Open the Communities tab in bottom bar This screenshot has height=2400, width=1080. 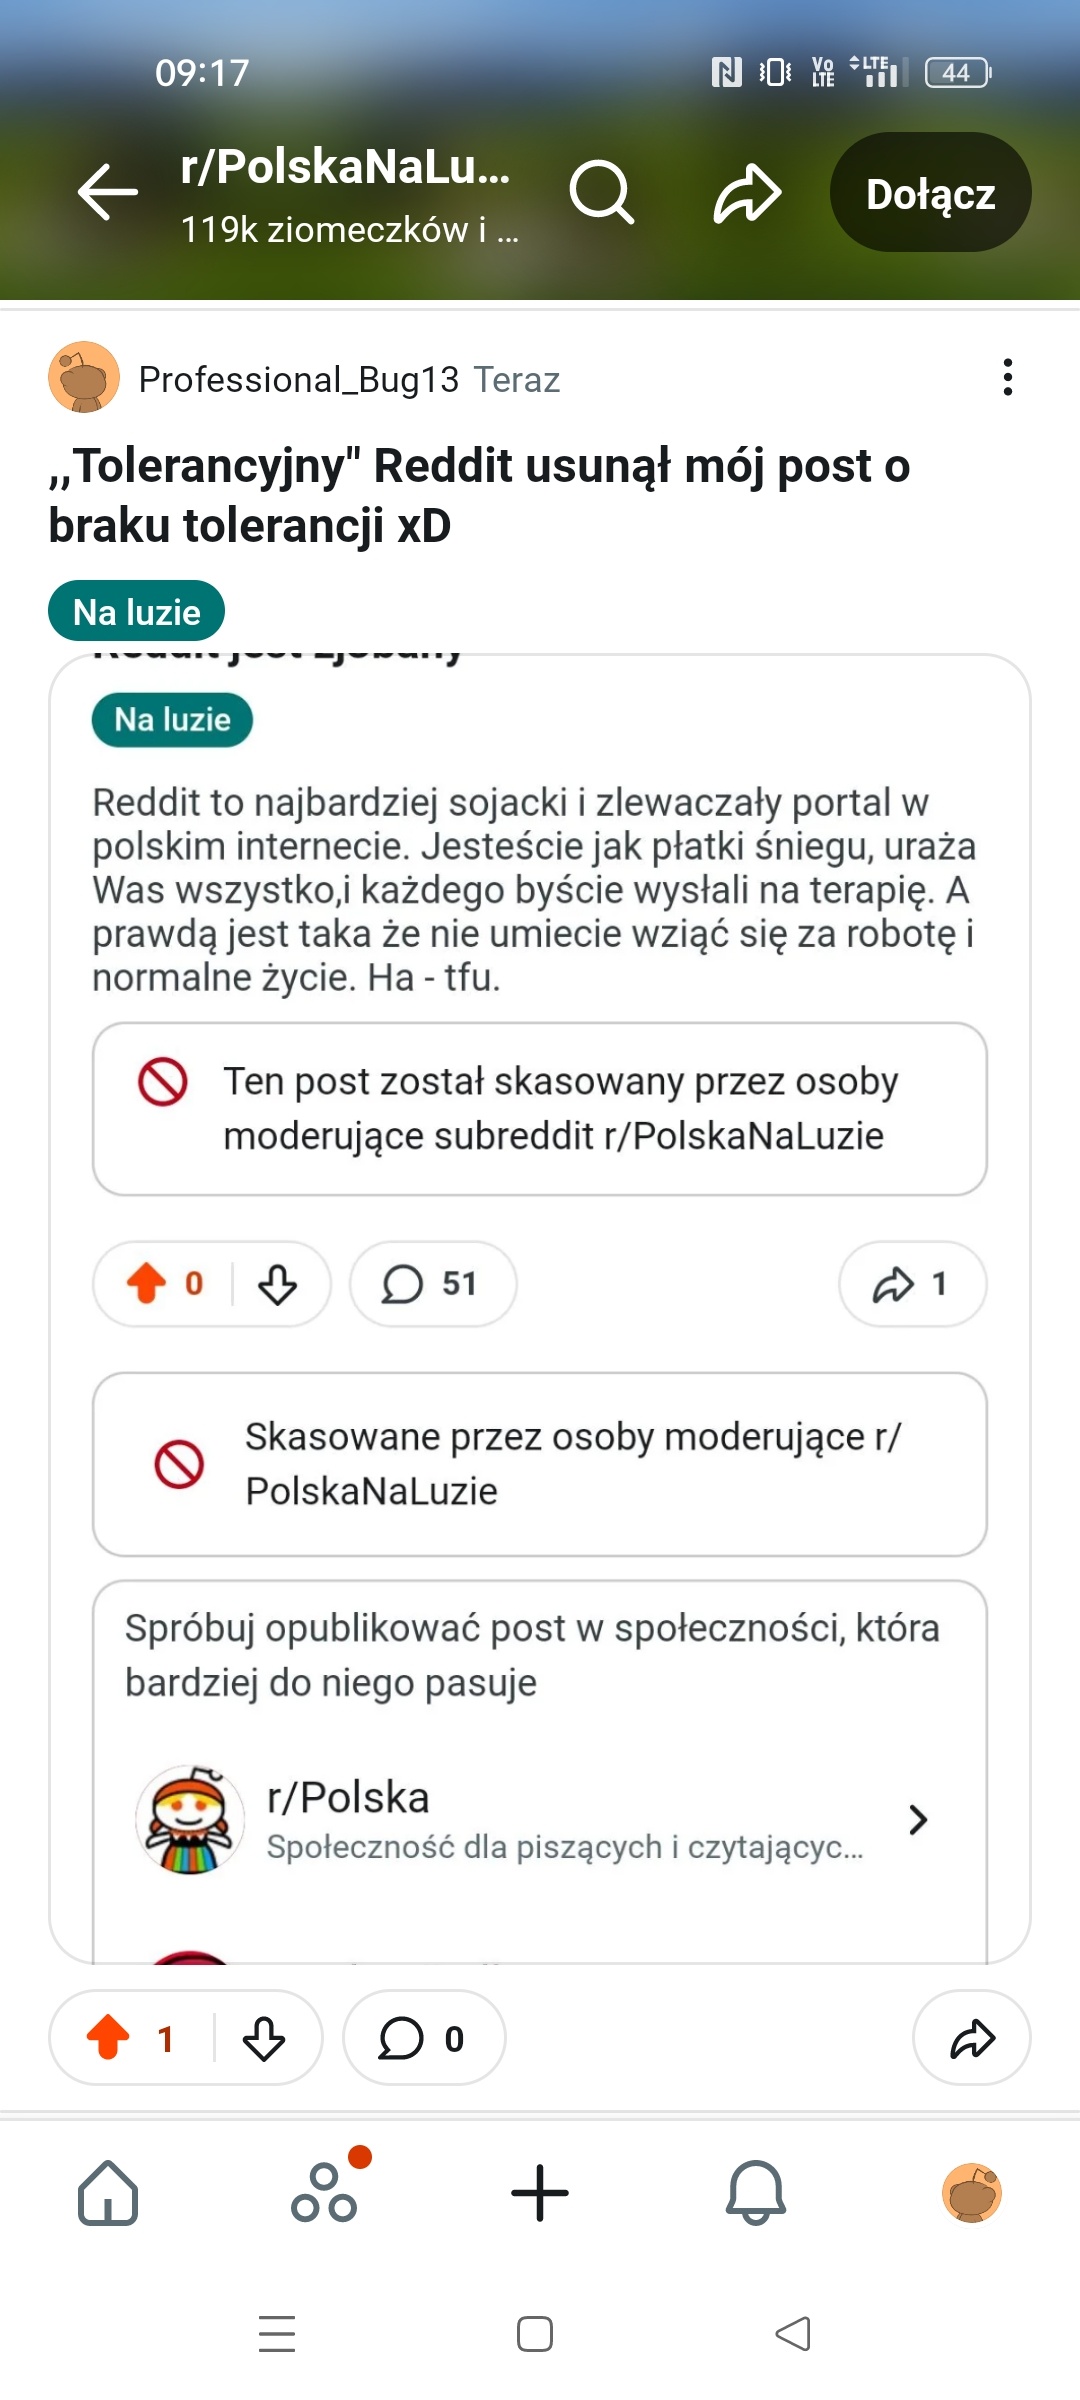(x=324, y=2193)
